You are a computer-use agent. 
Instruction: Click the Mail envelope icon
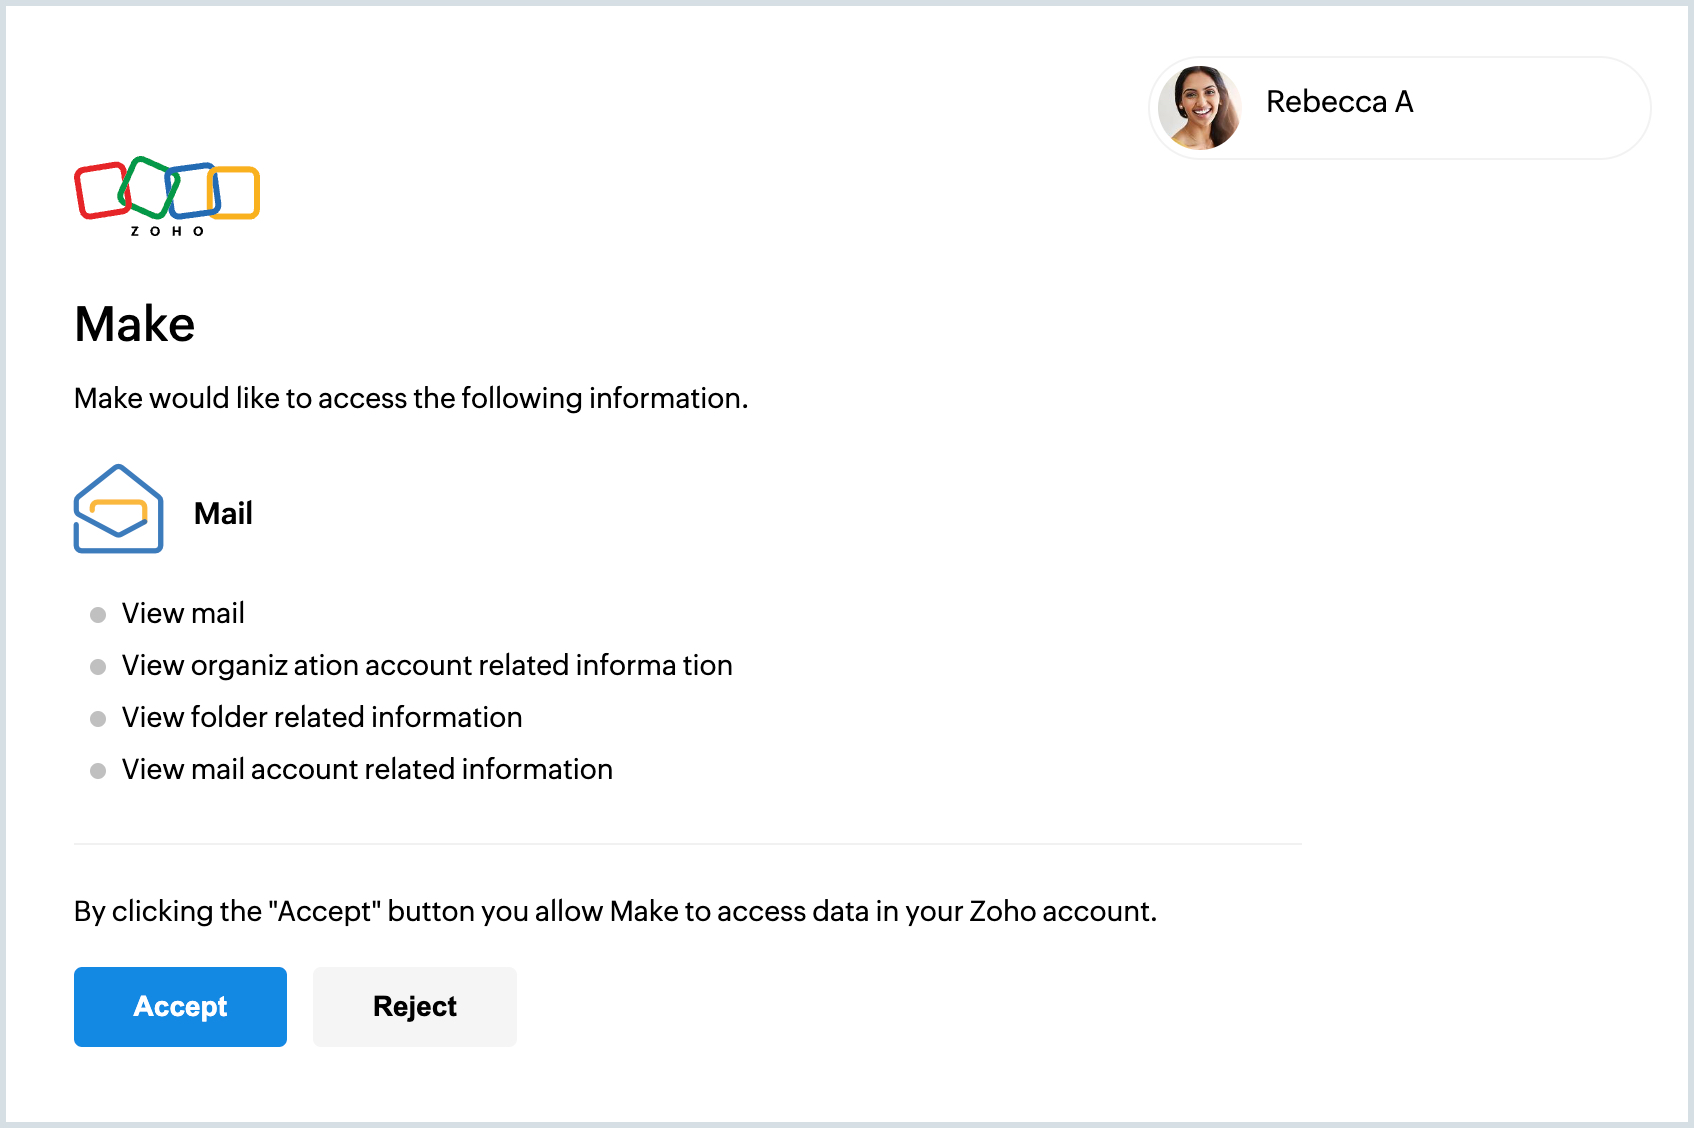coord(118,509)
